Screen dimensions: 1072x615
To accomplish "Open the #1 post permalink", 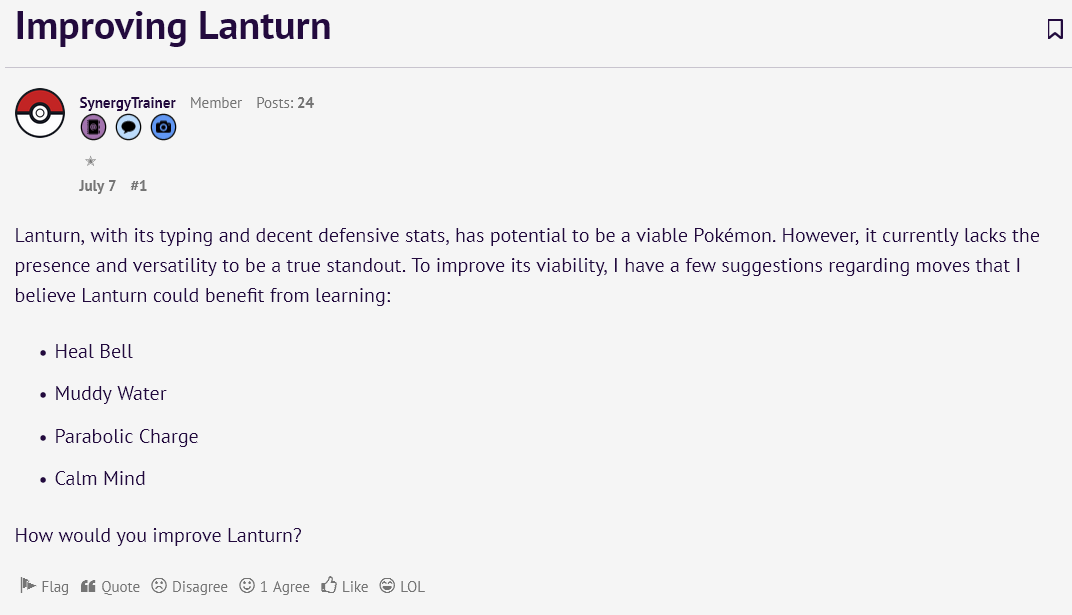I will [x=138, y=186].
